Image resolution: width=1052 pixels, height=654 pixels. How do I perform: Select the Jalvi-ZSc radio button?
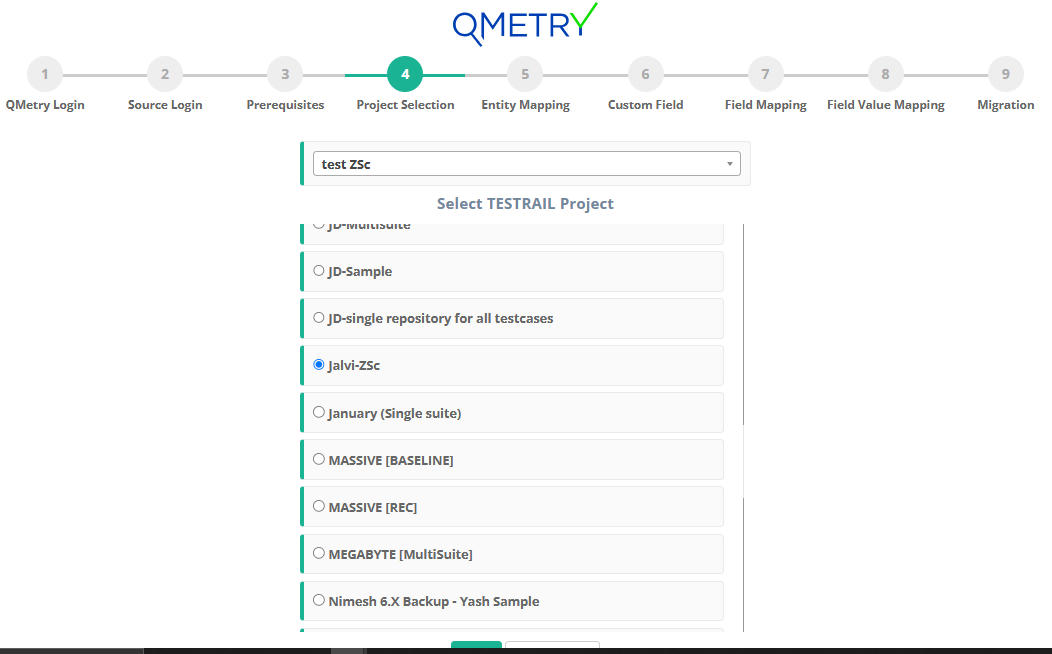319,365
